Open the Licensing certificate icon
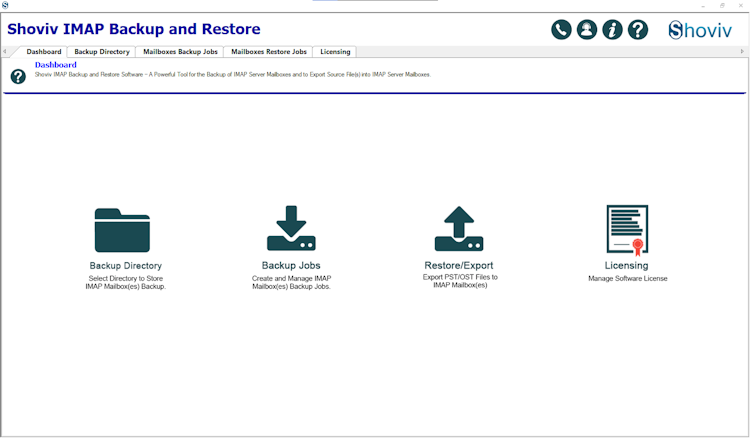750x438 pixels. click(627, 230)
